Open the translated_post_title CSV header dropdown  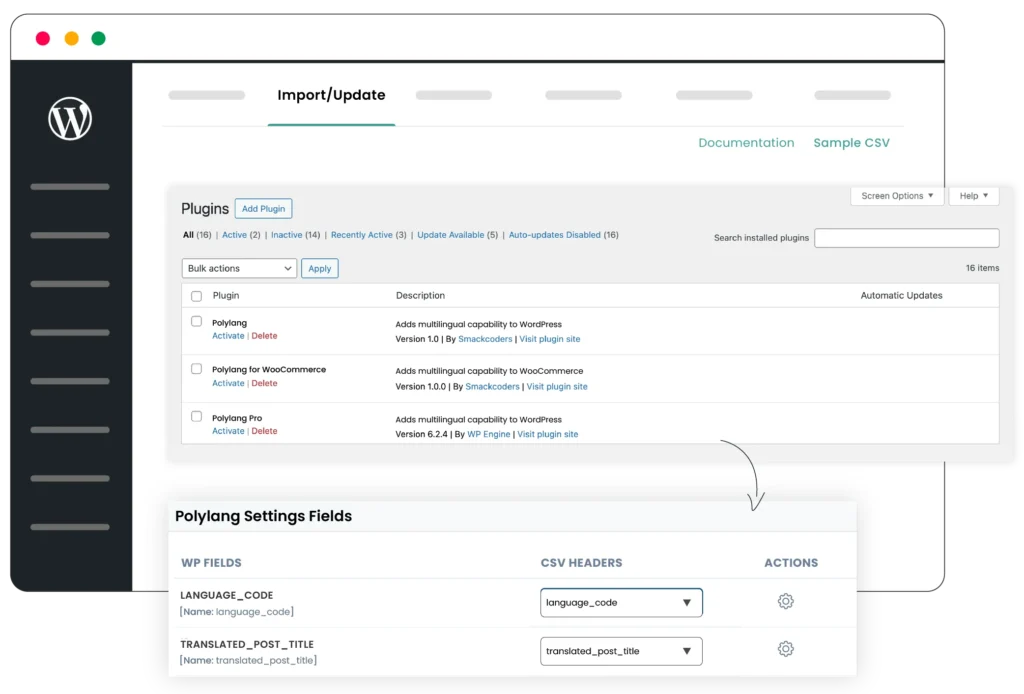(x=620, y=650)
